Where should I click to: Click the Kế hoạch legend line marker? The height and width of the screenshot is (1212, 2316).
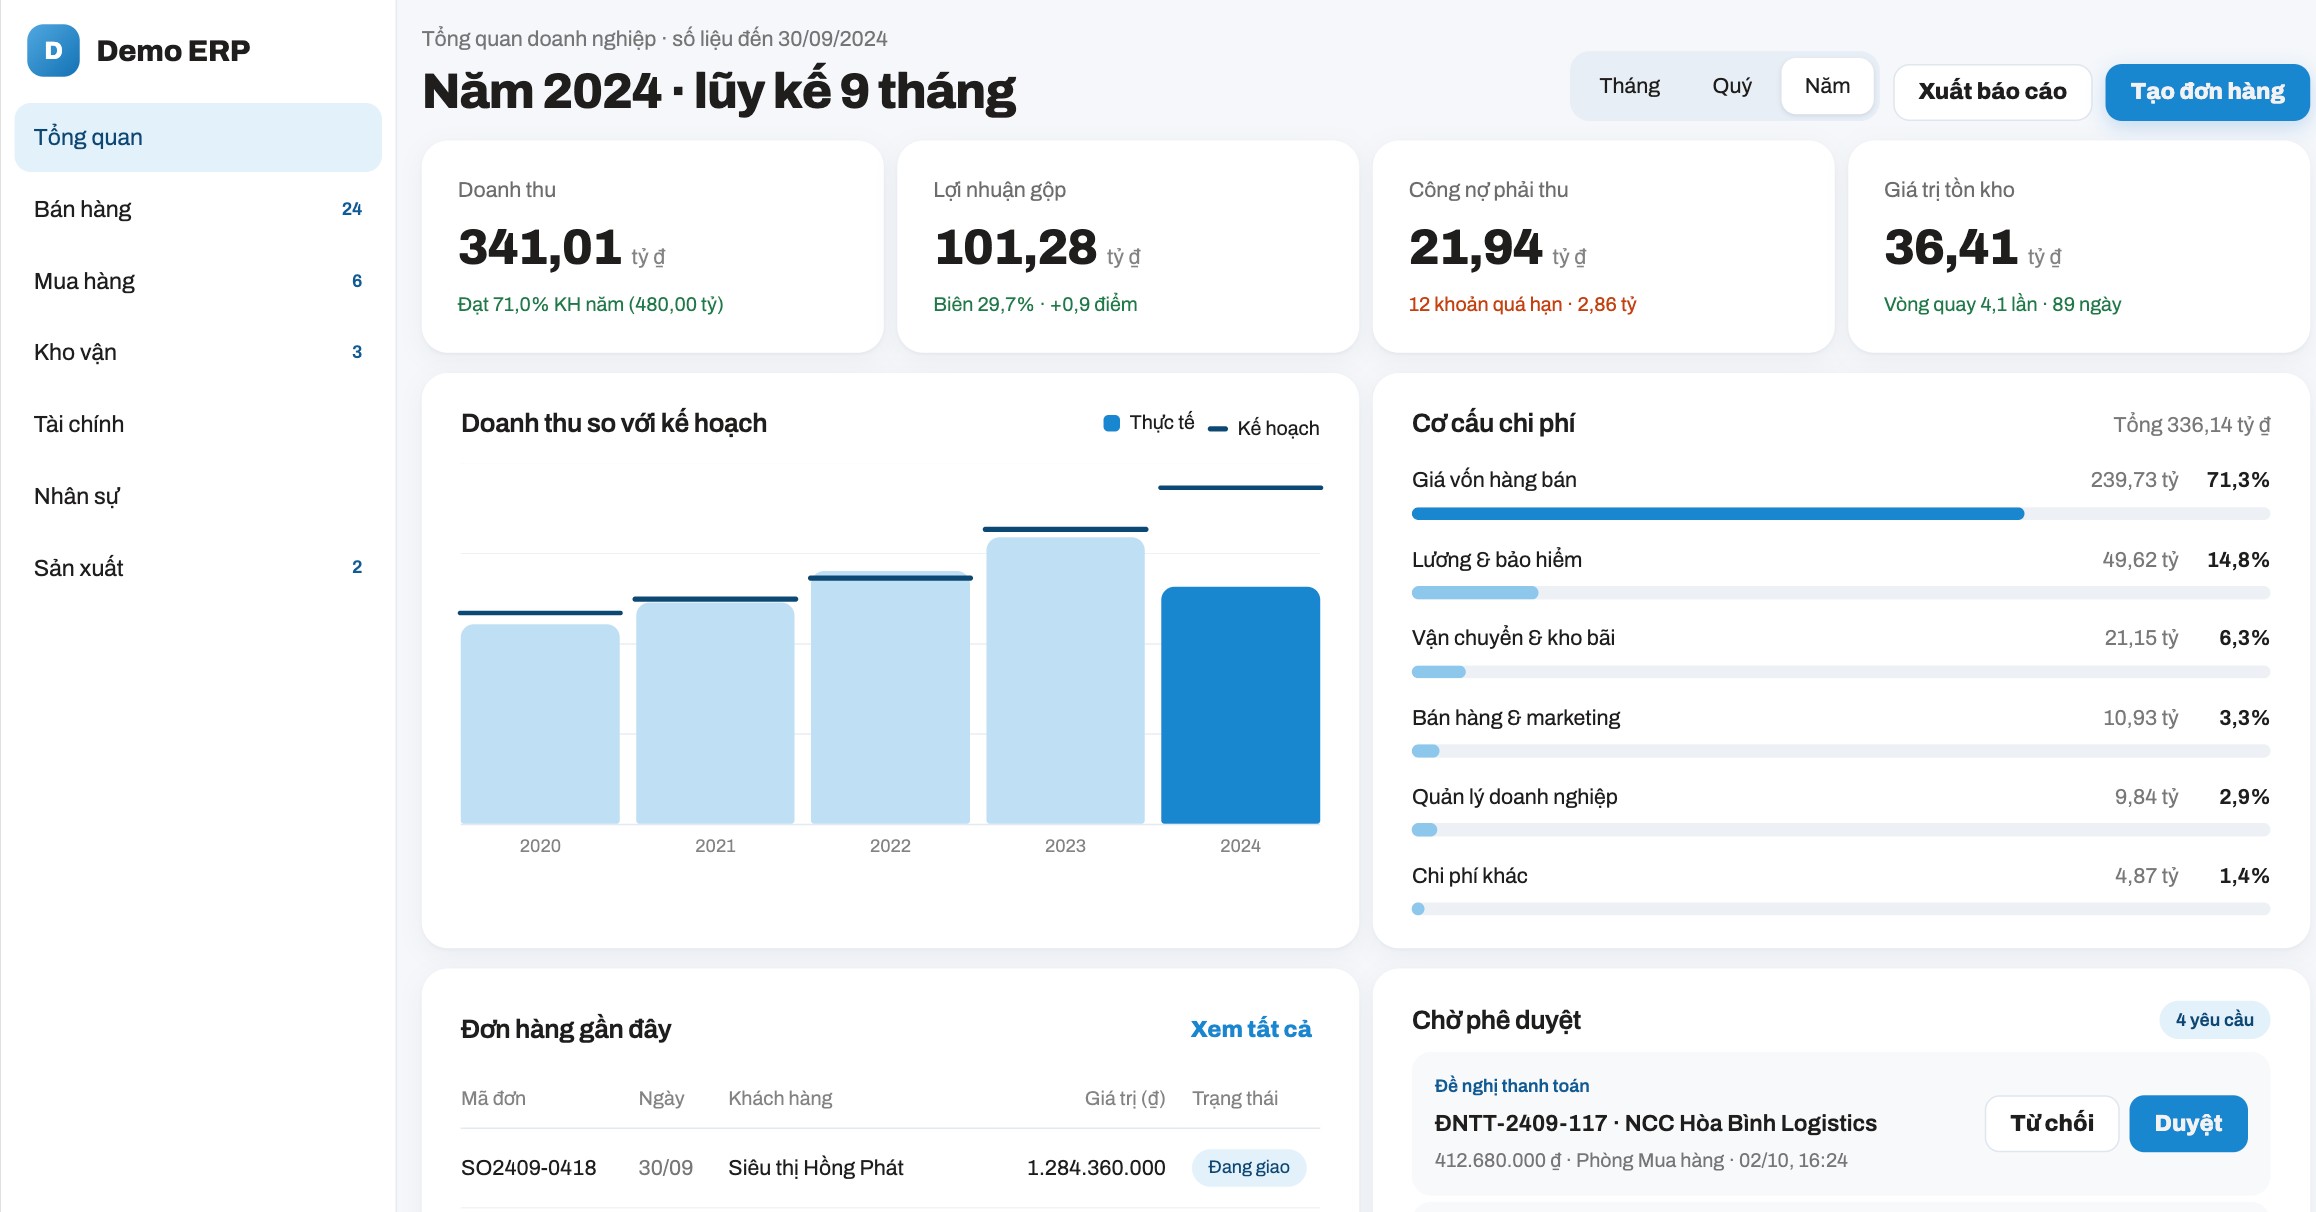(x=1217, y=429)
